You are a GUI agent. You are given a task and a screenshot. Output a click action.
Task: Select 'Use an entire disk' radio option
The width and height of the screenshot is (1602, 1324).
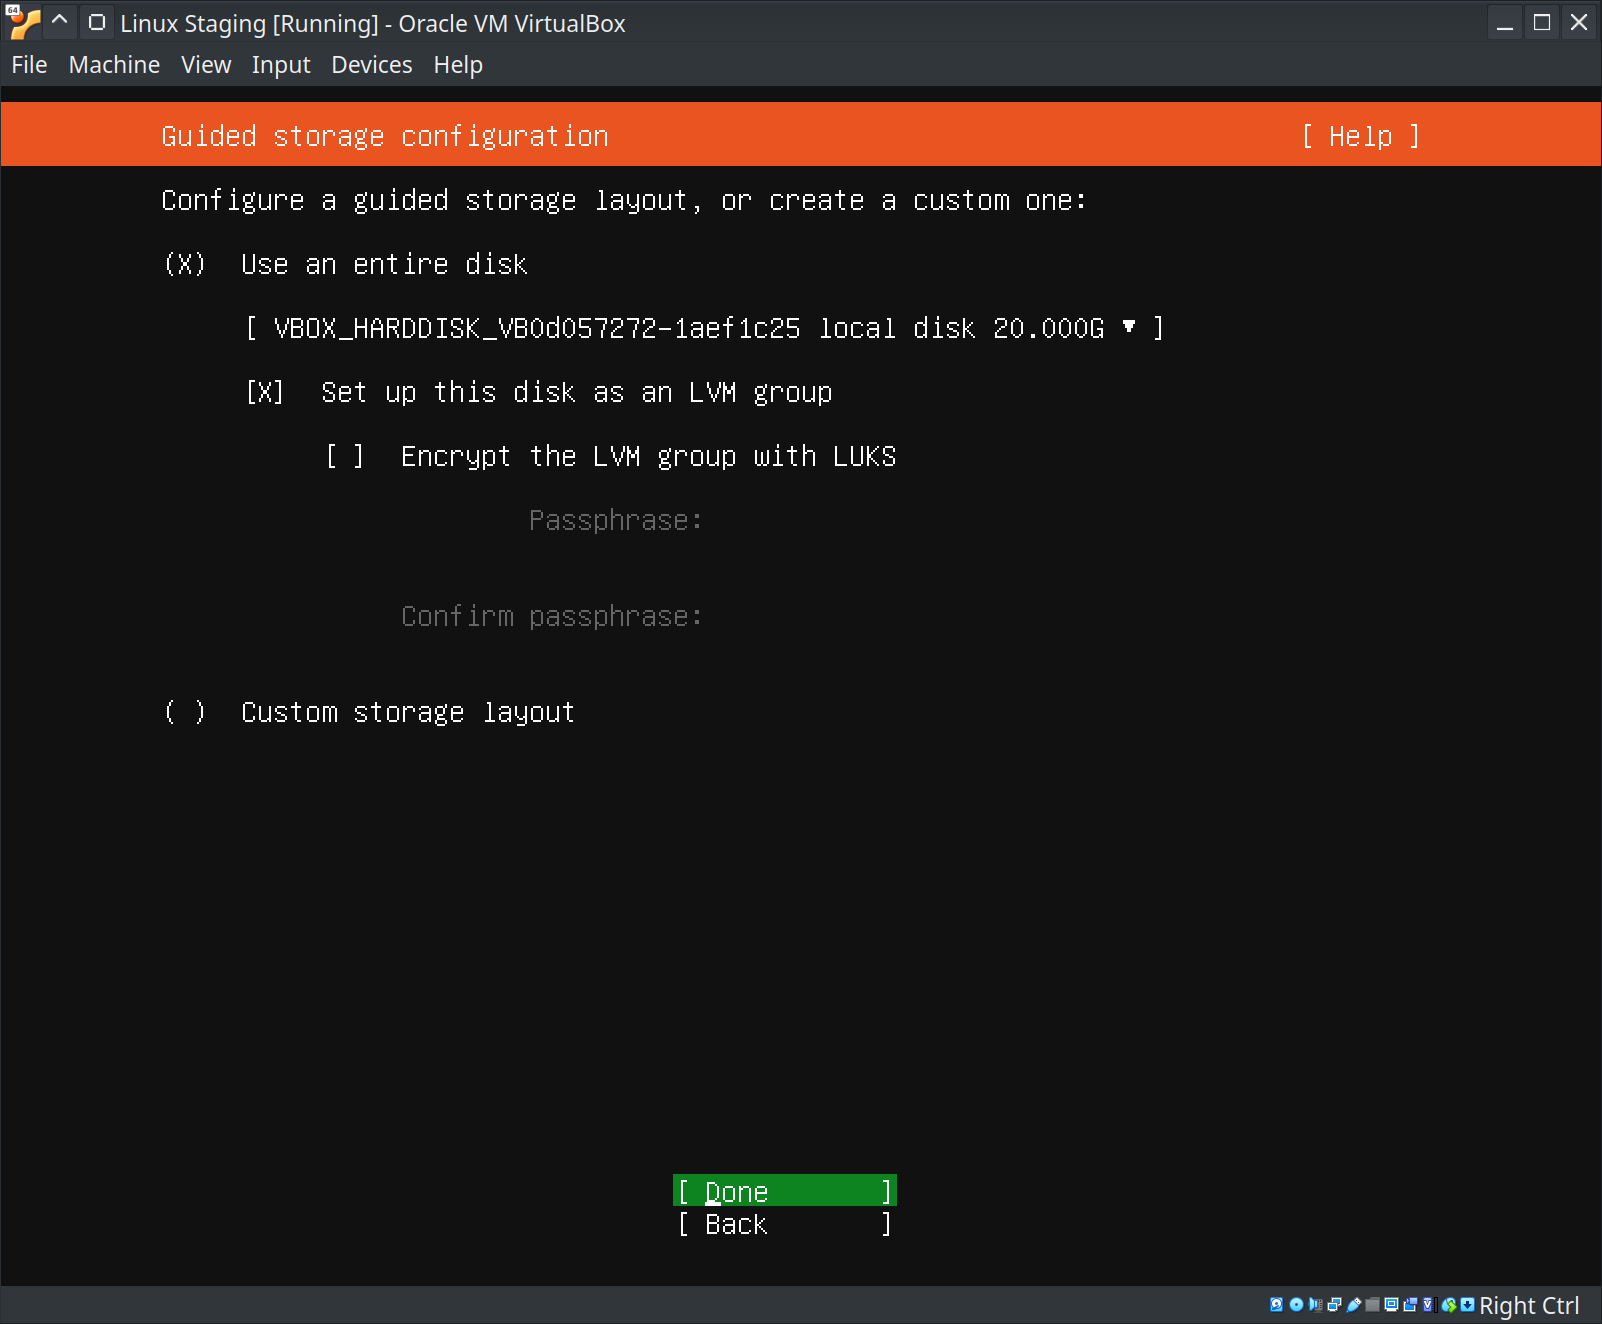coord(185,264)
